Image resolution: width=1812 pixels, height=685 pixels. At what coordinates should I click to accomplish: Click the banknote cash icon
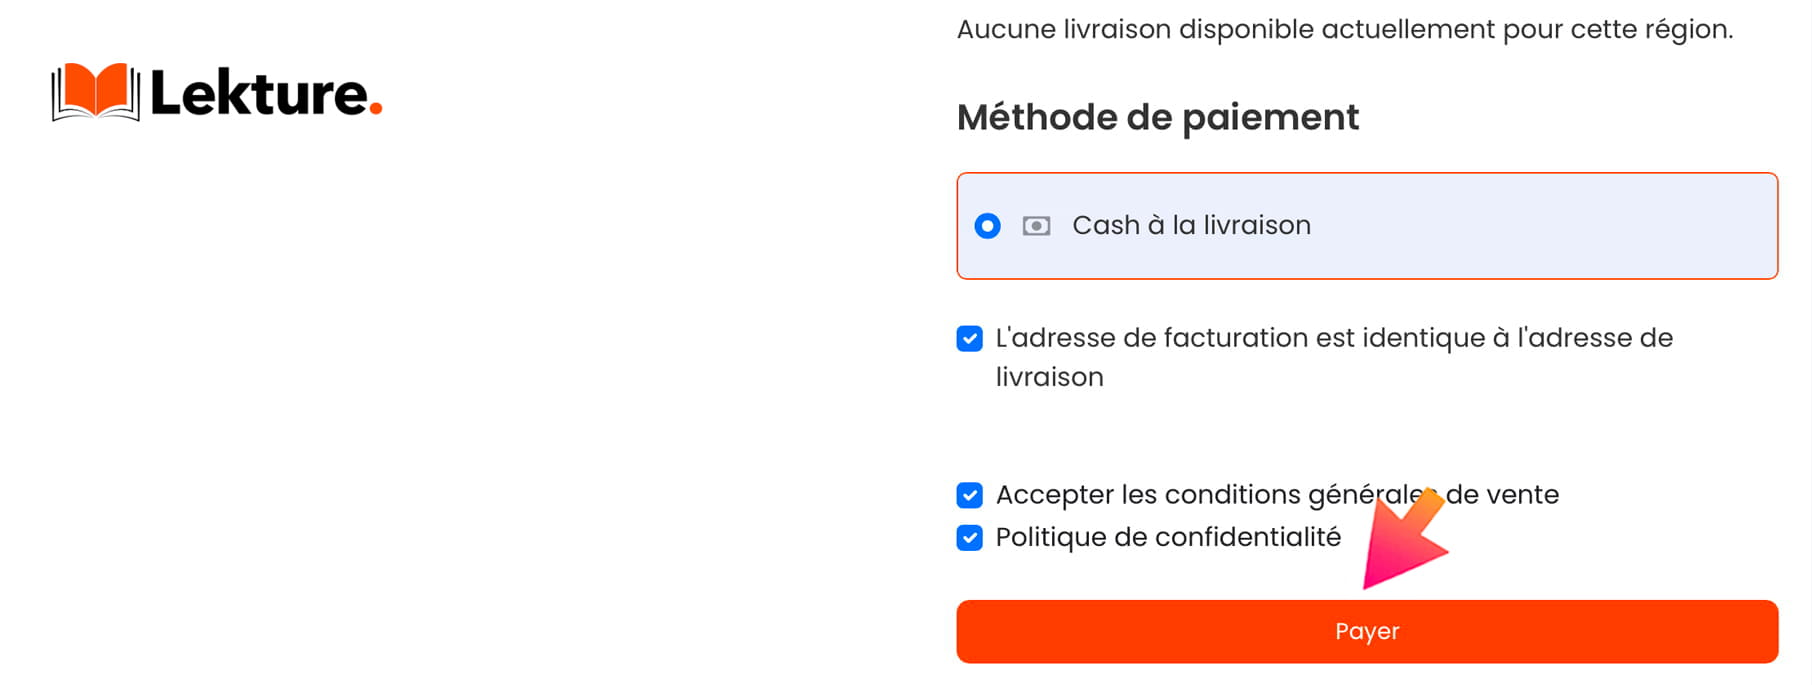coord(1036,226)
